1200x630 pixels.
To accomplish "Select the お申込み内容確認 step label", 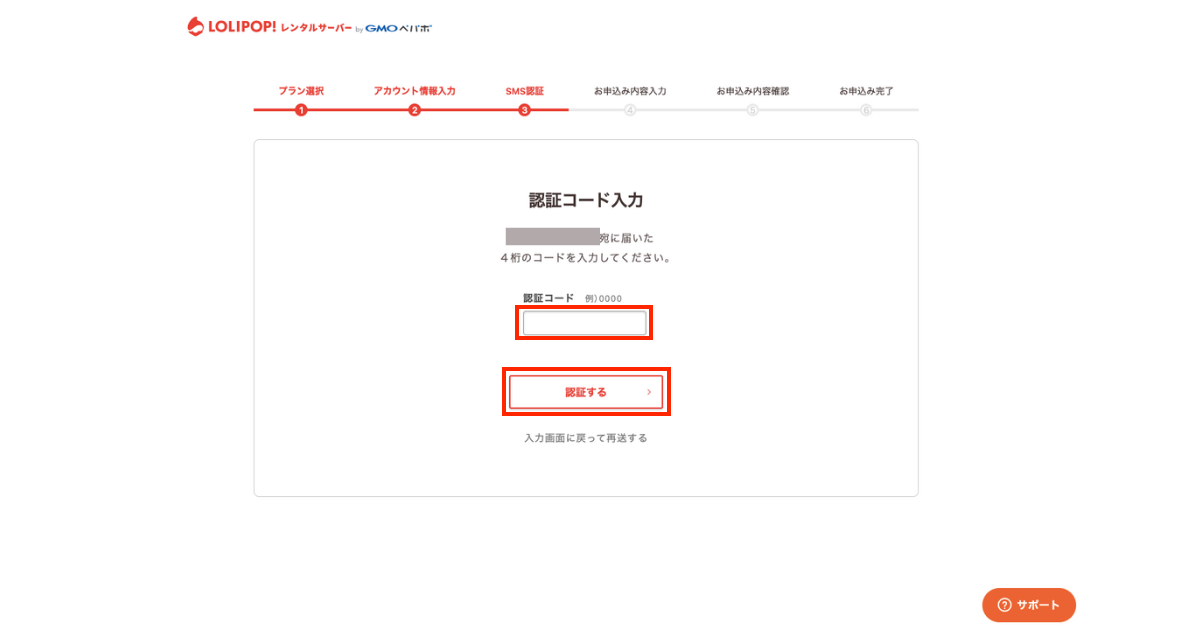I will click(752, 91).
